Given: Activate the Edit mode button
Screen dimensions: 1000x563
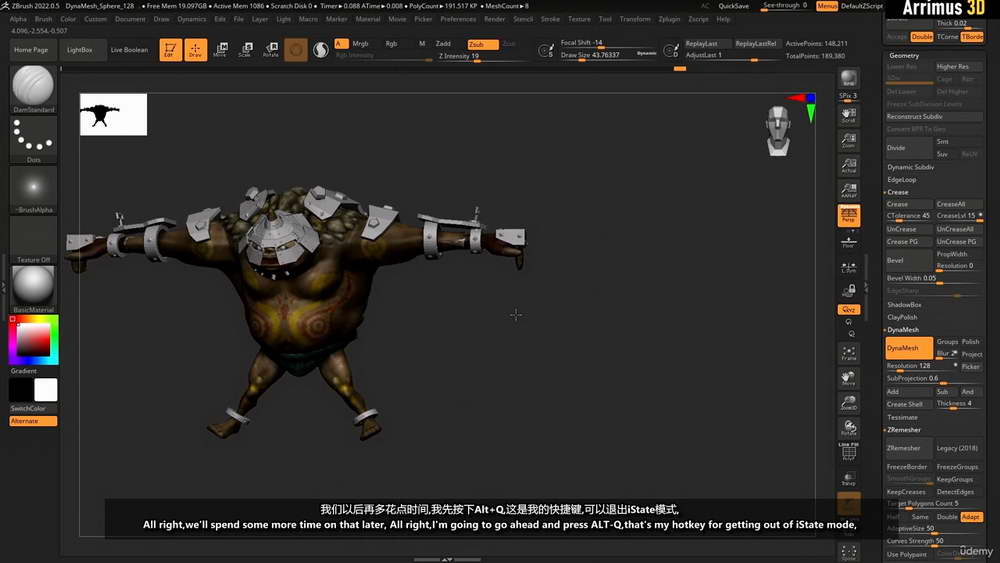Looking at the screenshot, I should [x=170, y=50].
